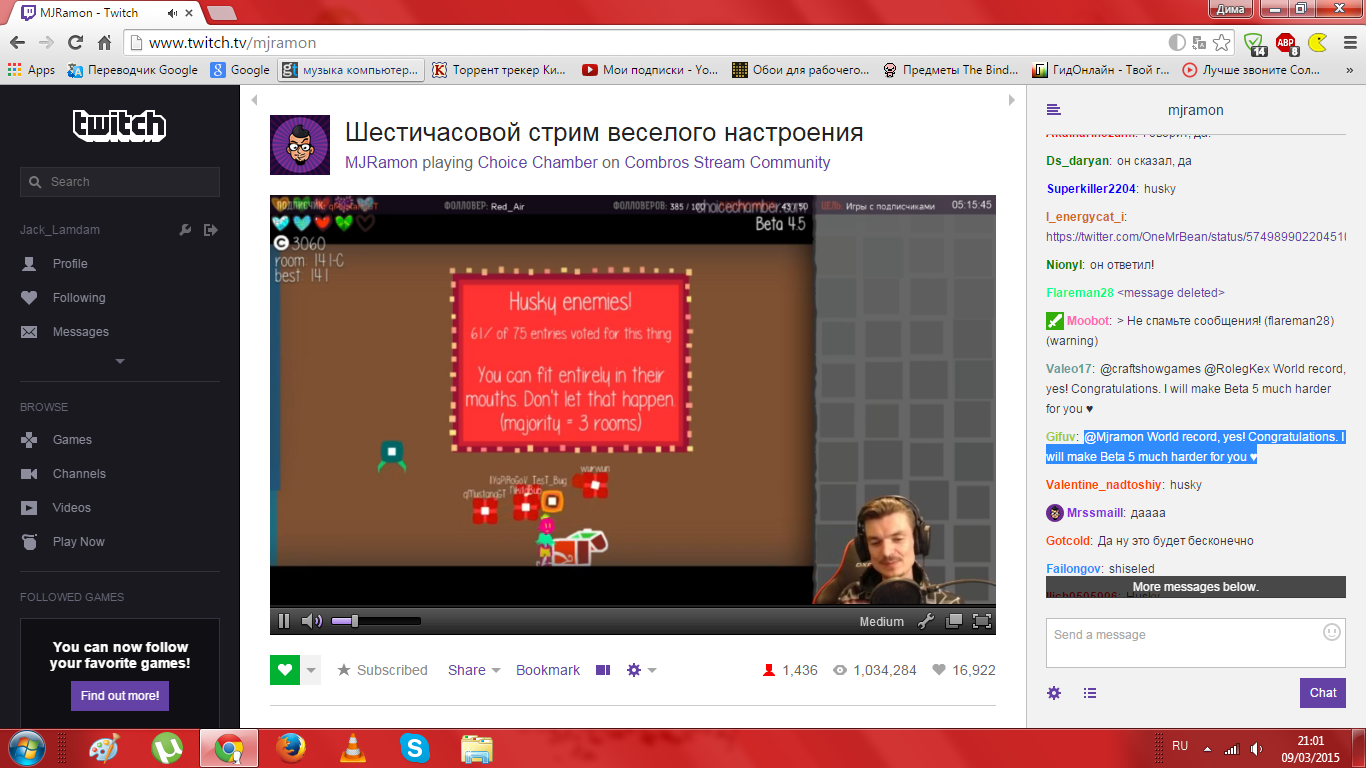Open the Combros Stream Community link
Image resolution: width=1366 pixels, height=768 pixels.
(x=727, y=162)
